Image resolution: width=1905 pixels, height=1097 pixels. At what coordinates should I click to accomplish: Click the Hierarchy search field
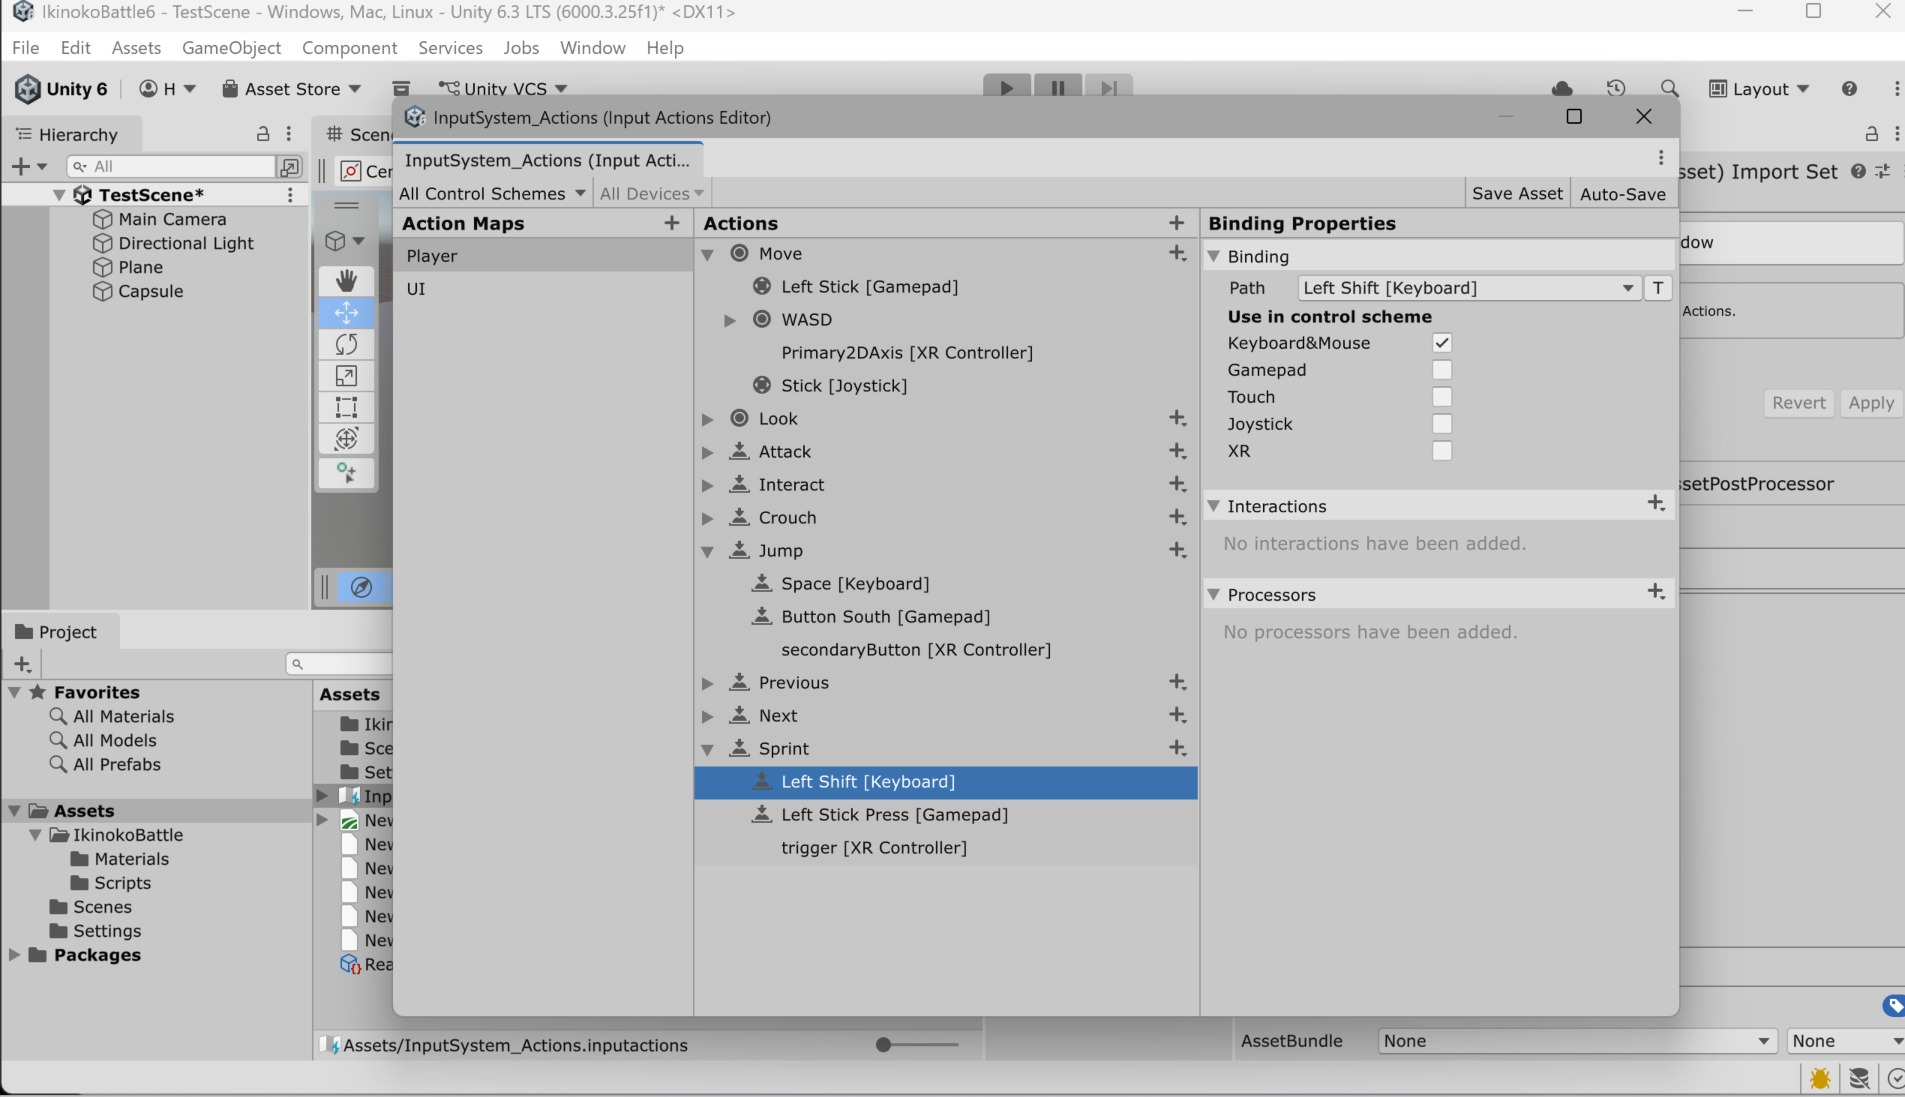[170, 166]
